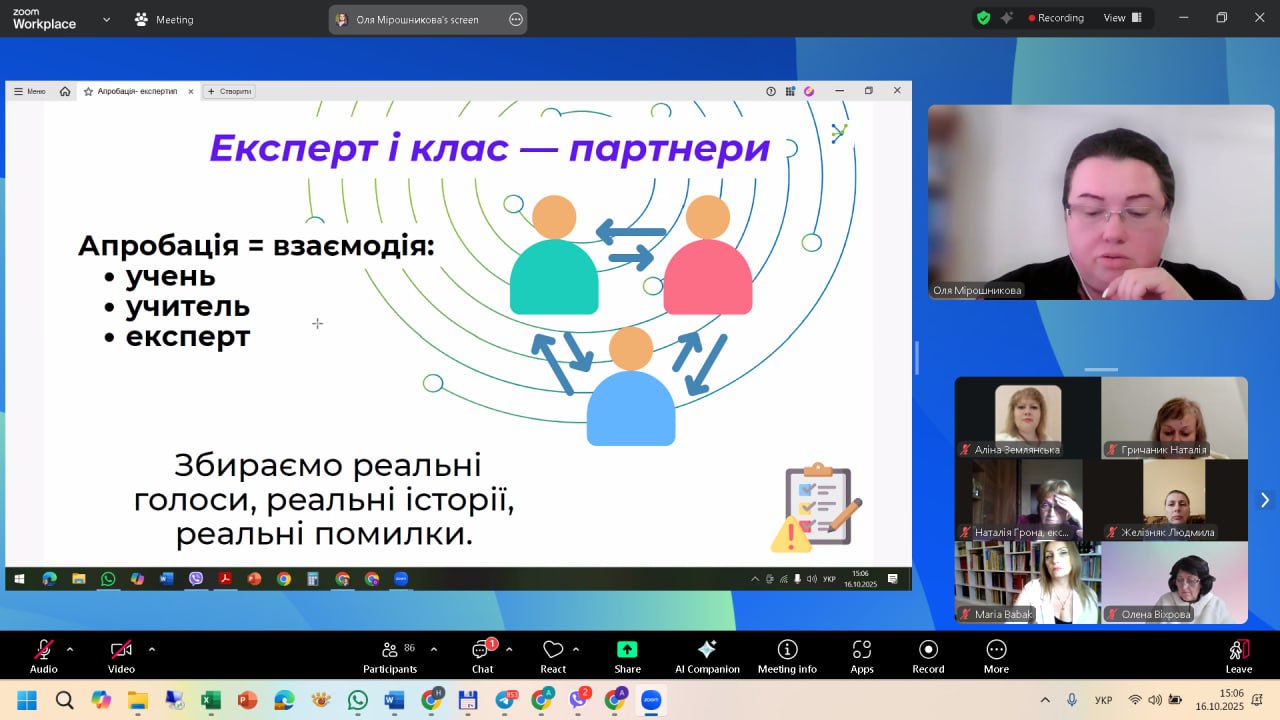The image size is (1280, 720).
Task: Open the View layout dropdown
Action: 1122,18
